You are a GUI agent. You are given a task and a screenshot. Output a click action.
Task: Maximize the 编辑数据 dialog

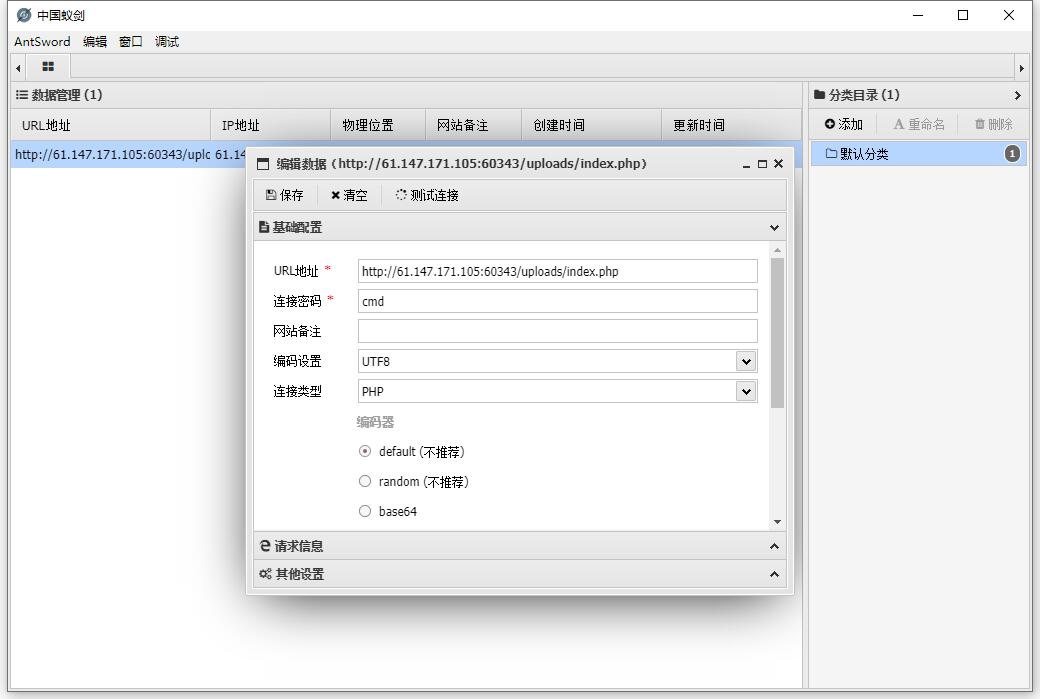tap(762, 164)
